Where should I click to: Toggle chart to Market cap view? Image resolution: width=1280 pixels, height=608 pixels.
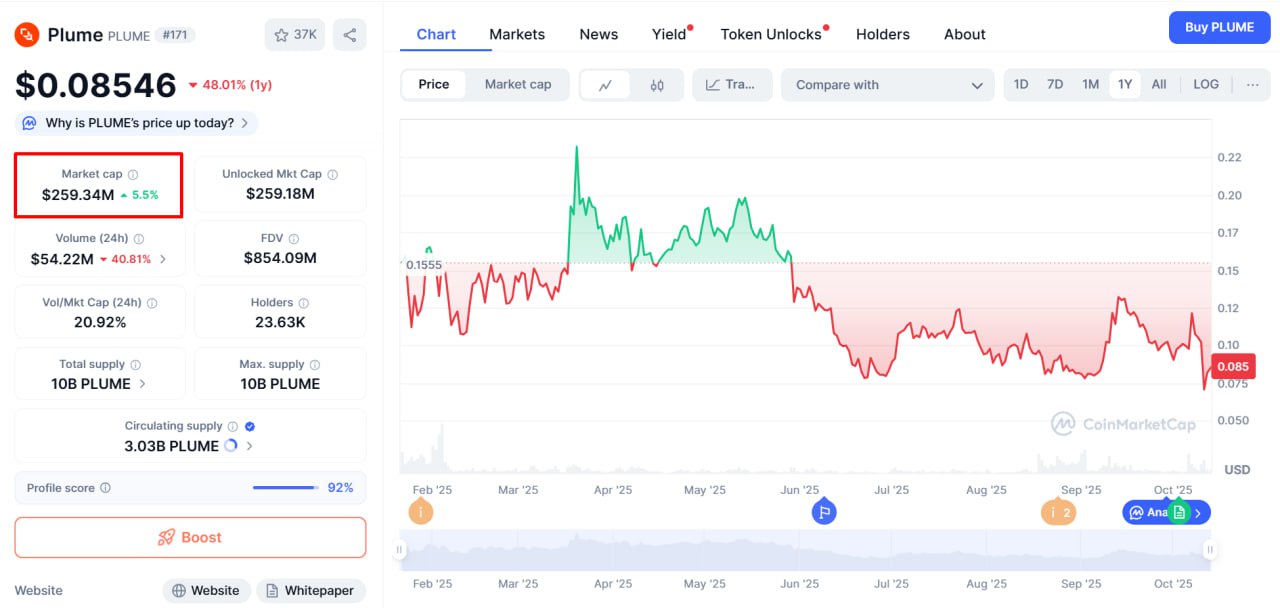518,85
